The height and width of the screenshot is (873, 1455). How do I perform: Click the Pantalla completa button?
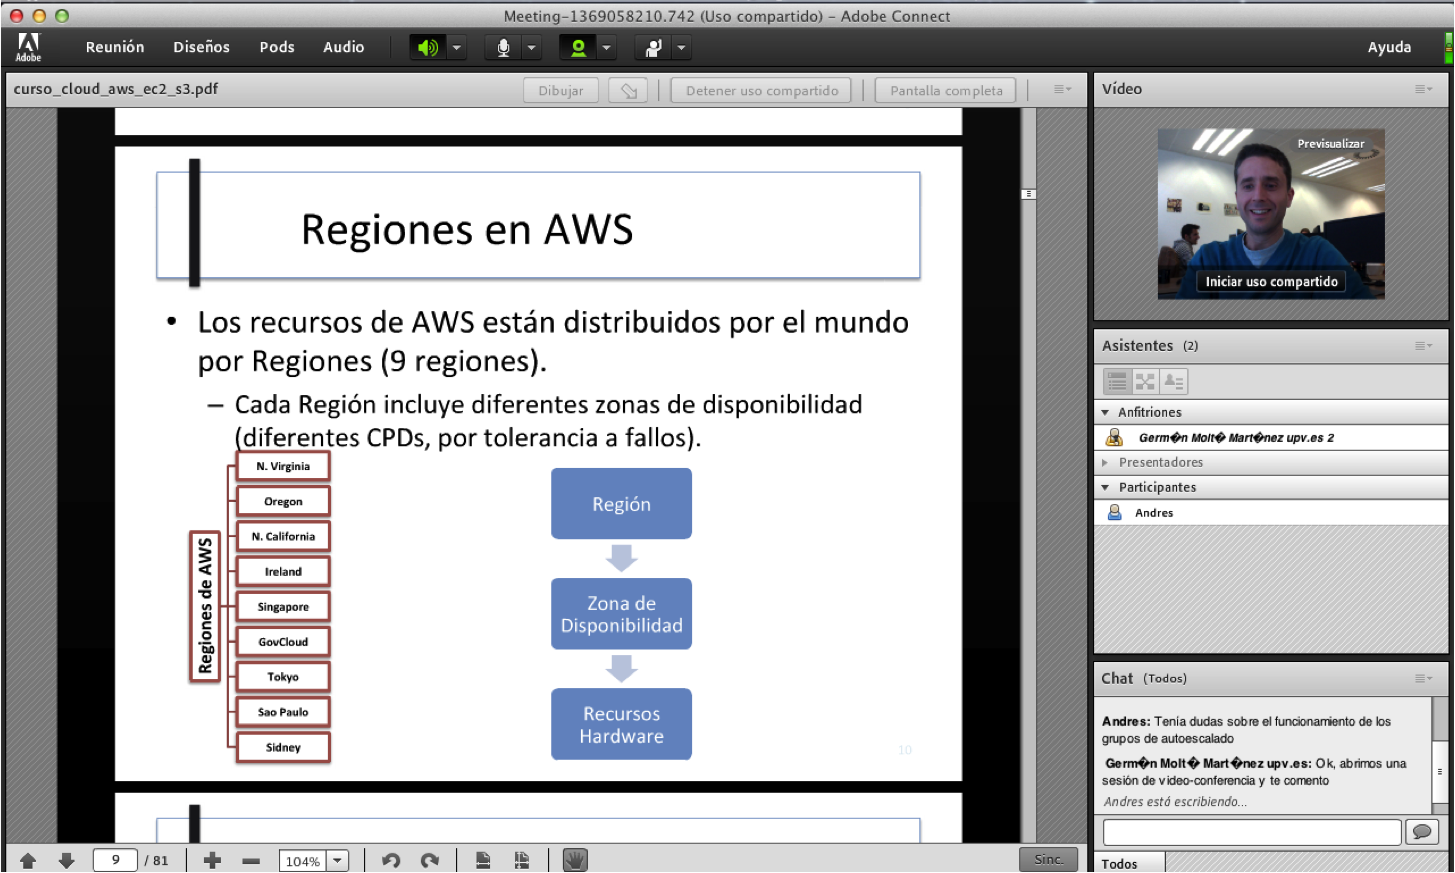(x=946, y=90)
